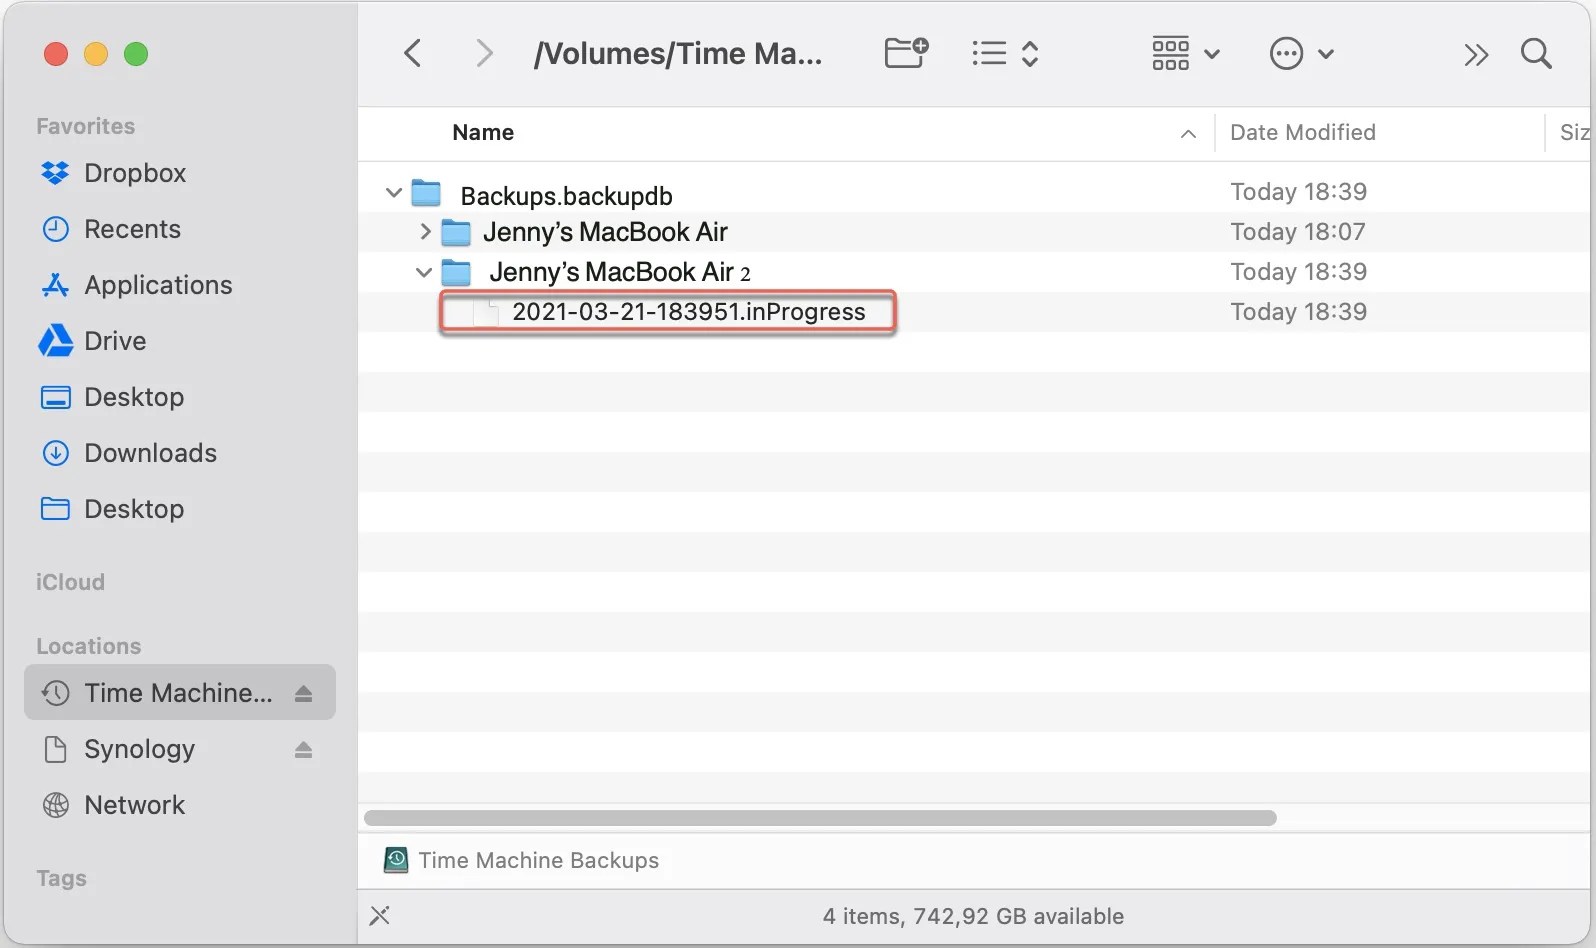The image size is (1596, 948).
Task: Click the tools icon in the status bar
Action: click(380, 915)
